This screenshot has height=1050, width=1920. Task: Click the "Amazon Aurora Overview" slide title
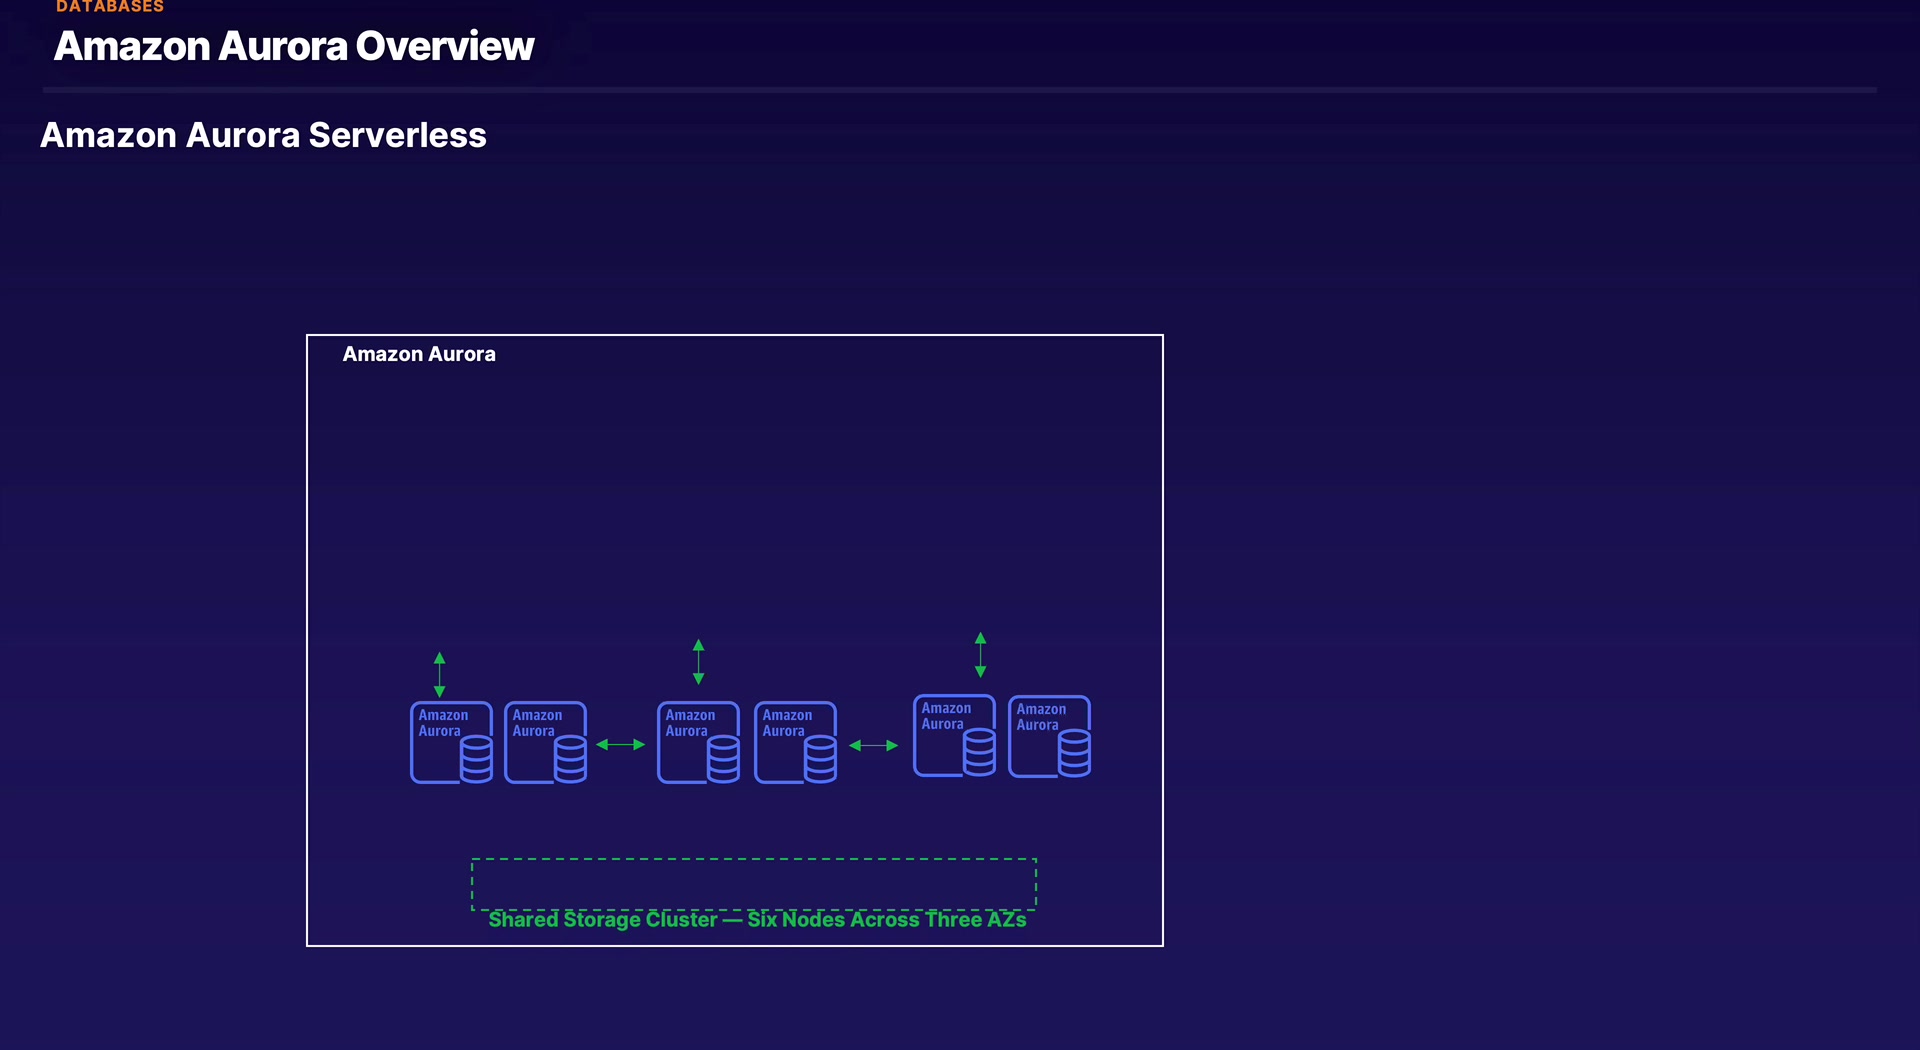pos(294,46)
